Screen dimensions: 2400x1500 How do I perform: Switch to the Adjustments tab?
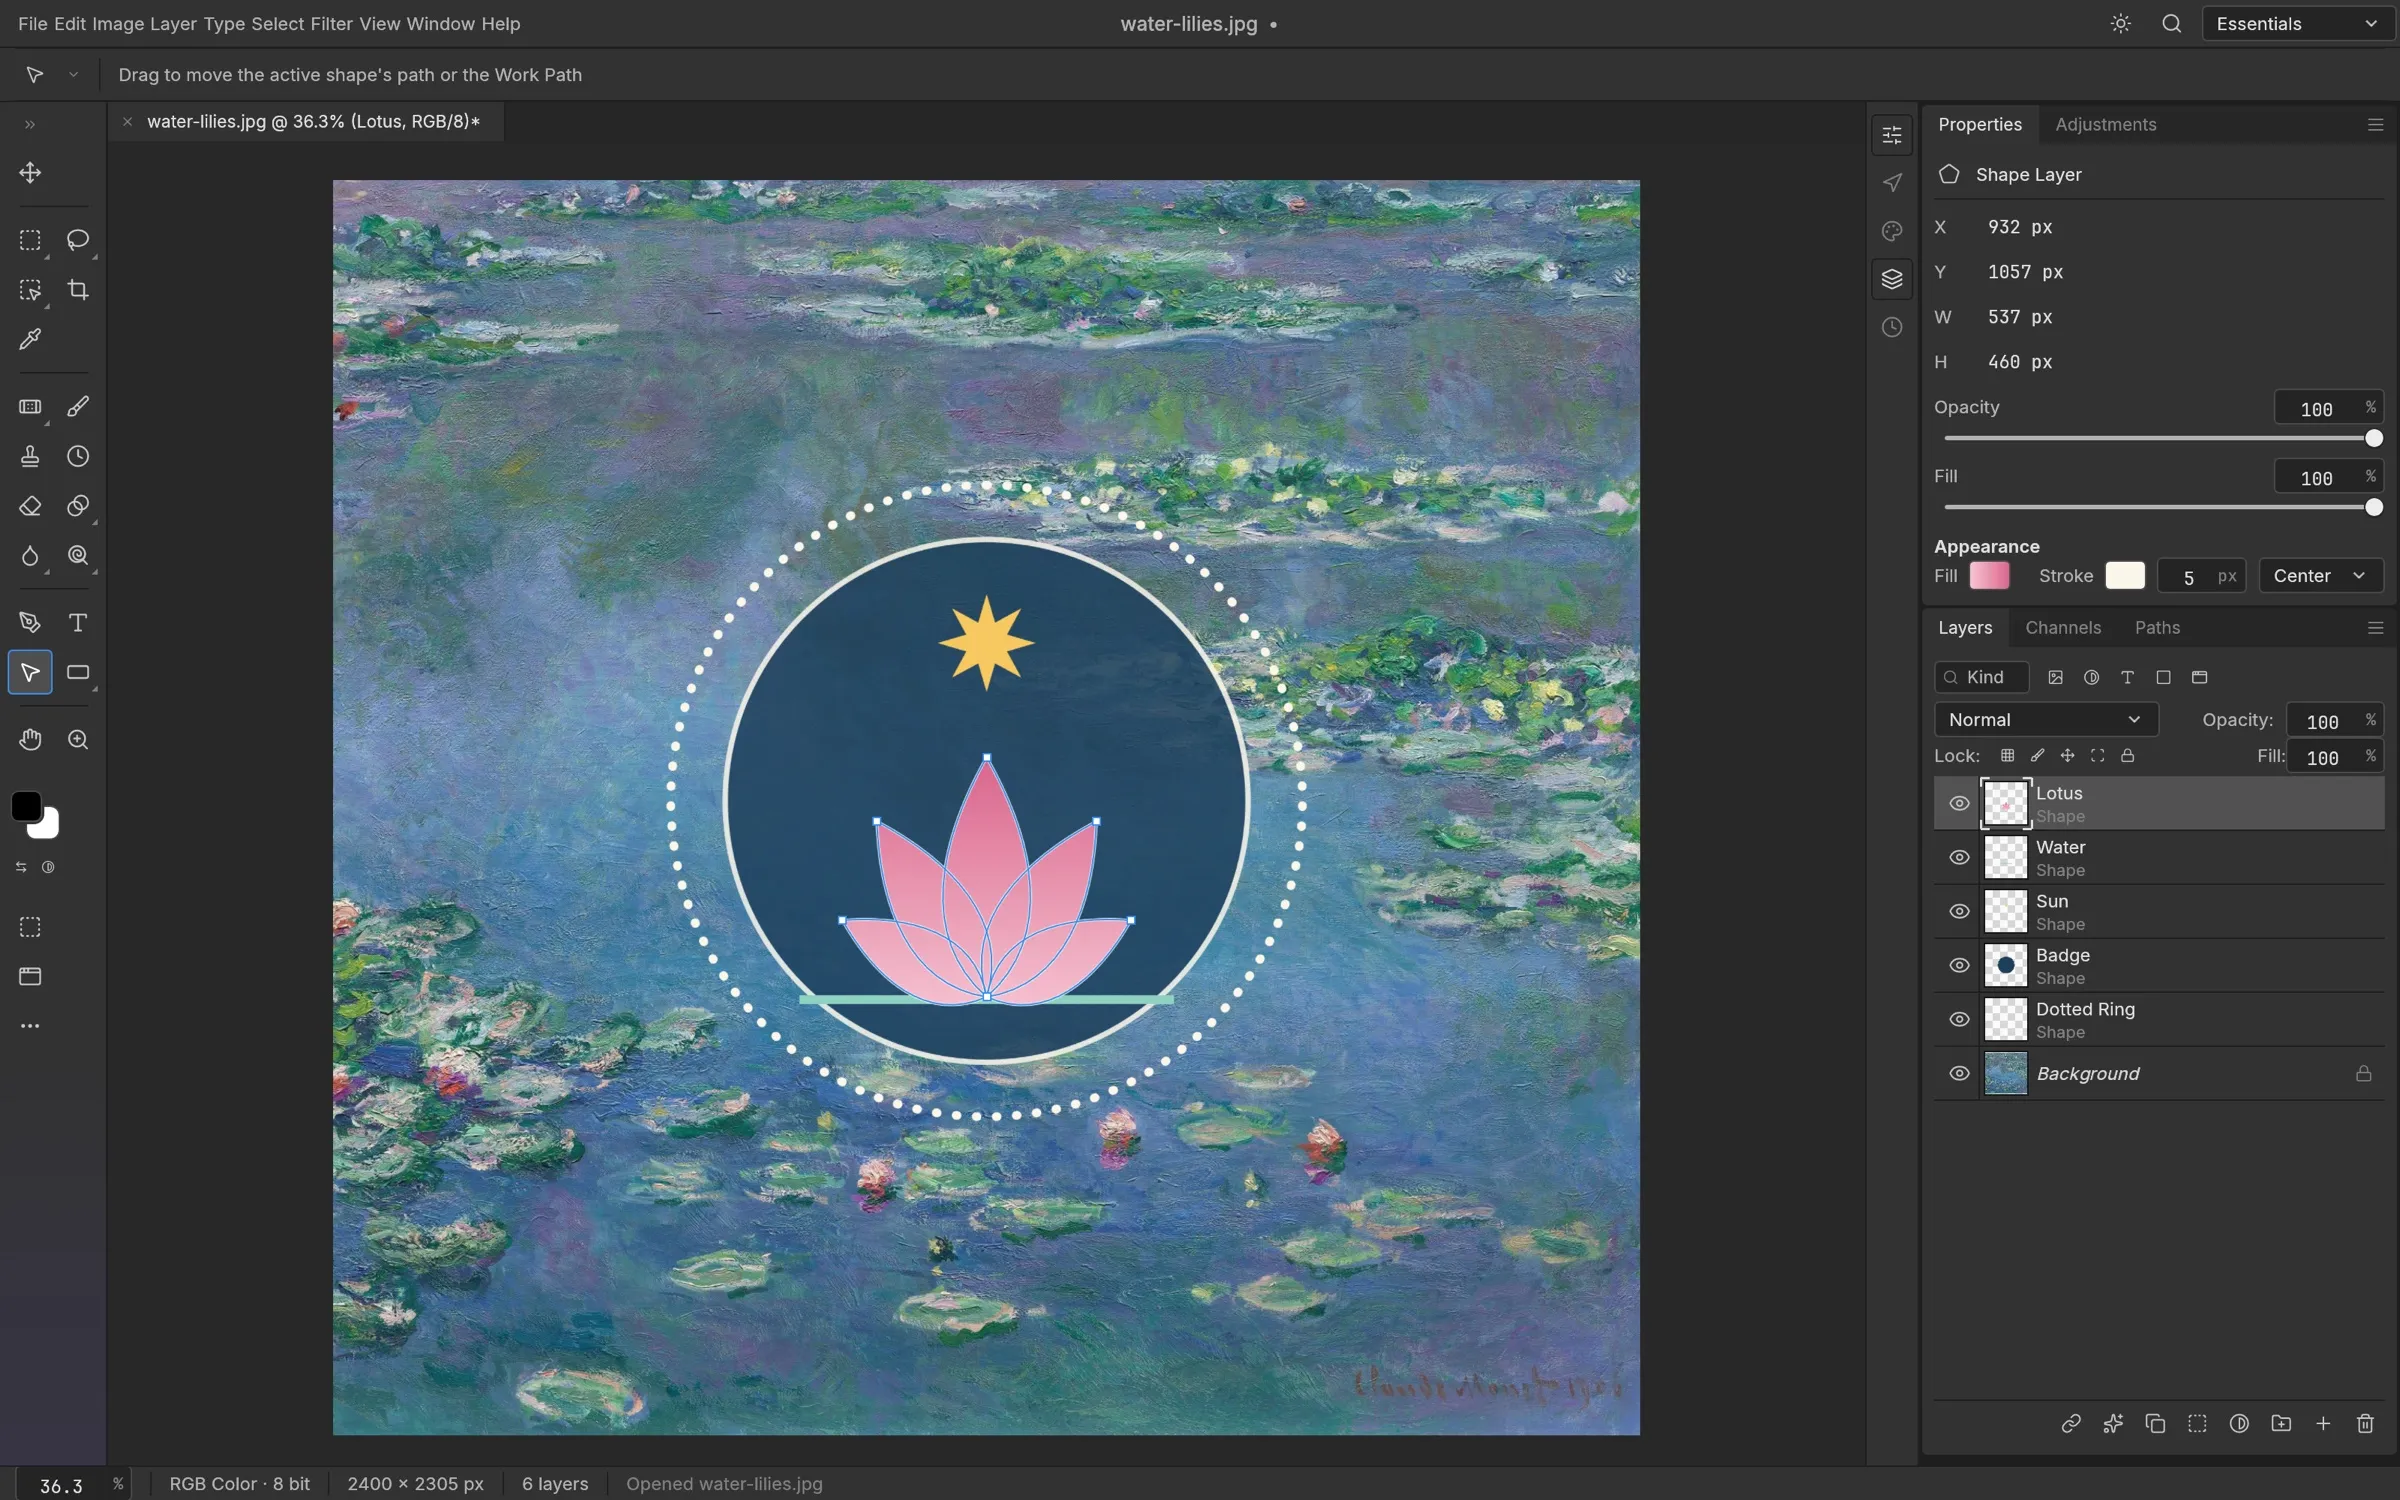tap(2105, 125)
